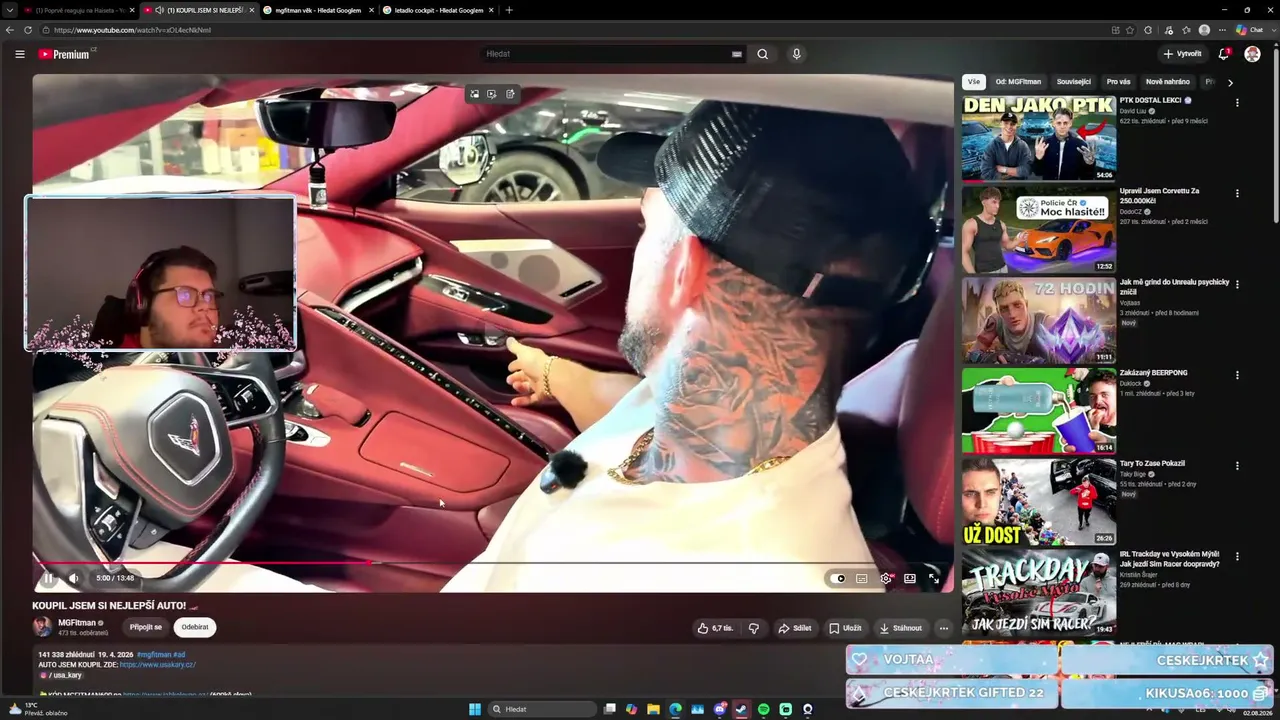
Task: Focus the YouTube search field
Action: tap(605, 54)
